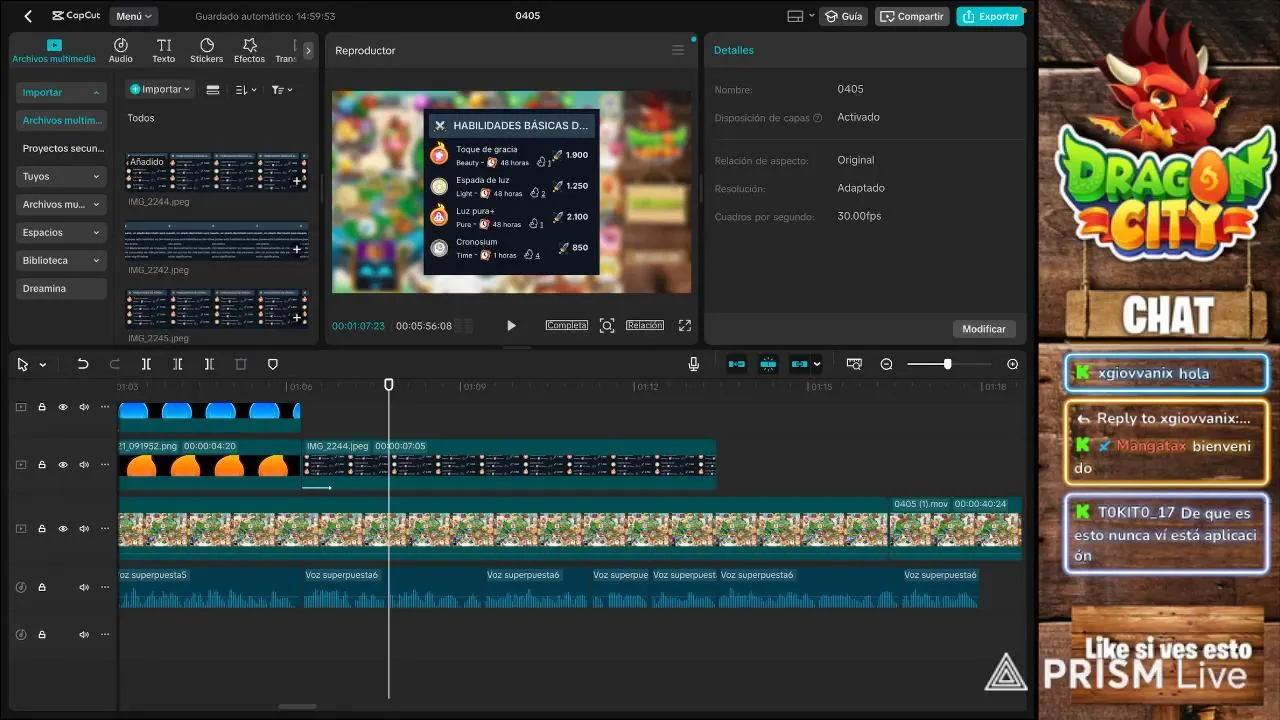Mute the 0405 (1).mov video track

pyautogui.click(x=84, y=528)
